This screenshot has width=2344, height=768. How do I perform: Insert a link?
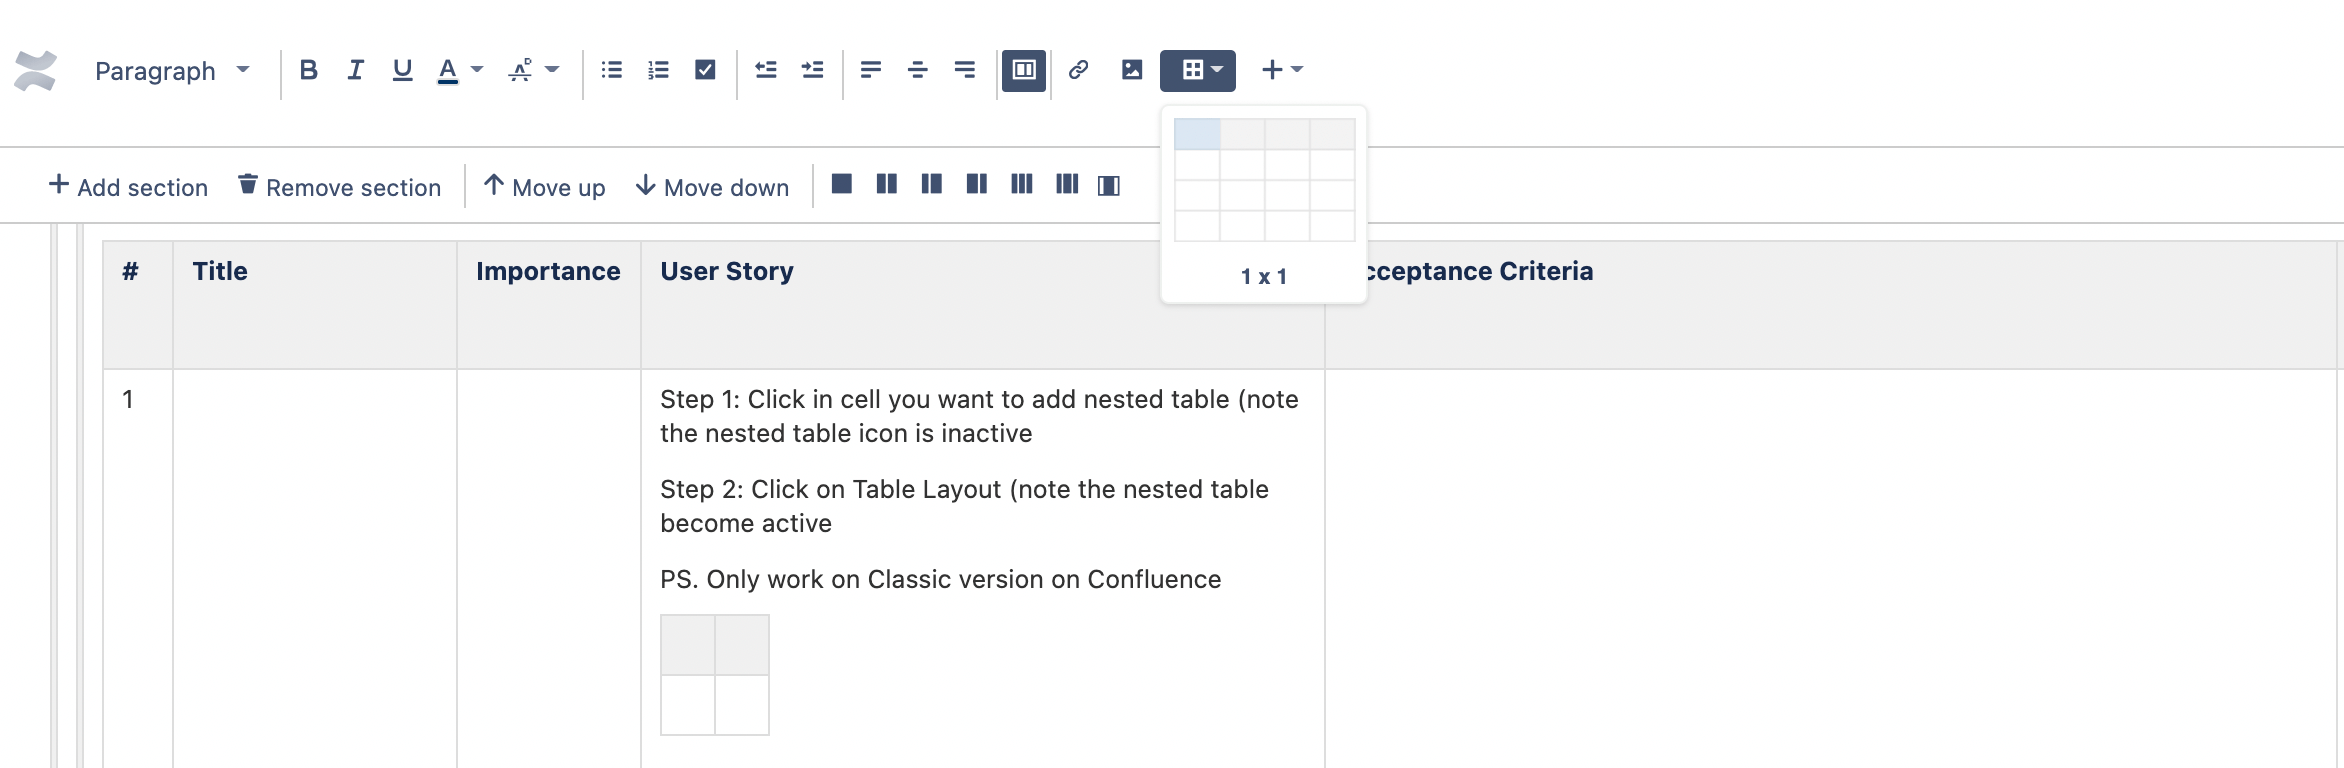tap(1077, 70)
